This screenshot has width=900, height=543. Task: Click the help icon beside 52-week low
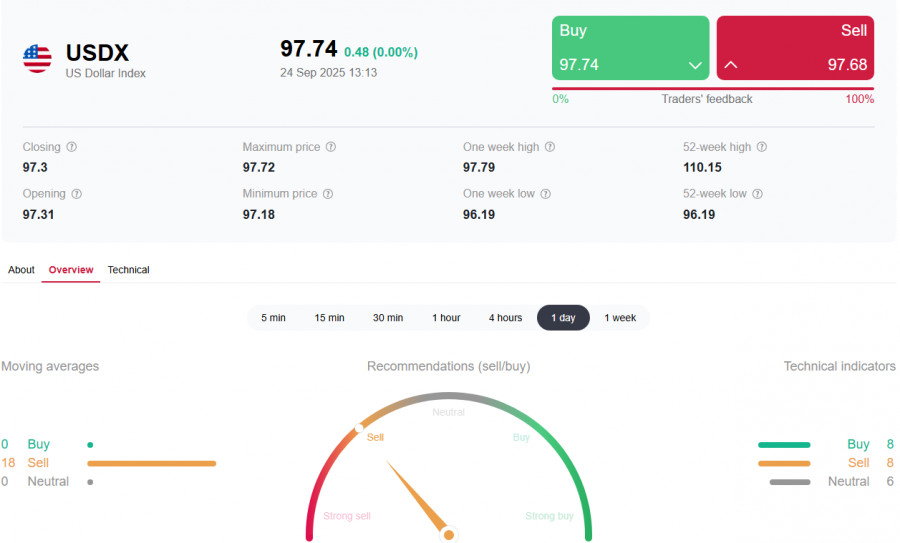tap(757, 194)
